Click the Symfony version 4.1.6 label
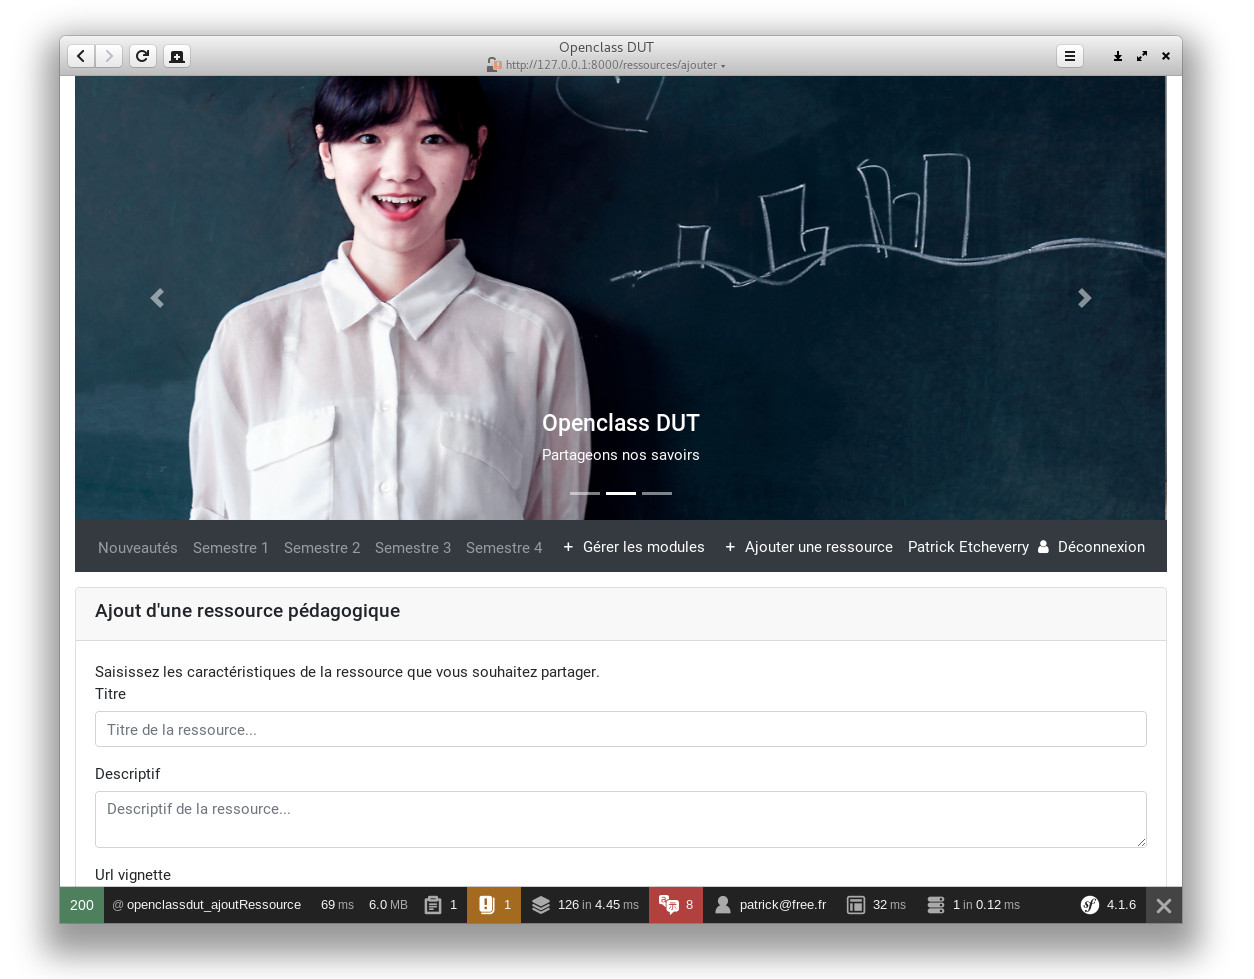The width and height of the screenshot is (1254, 979). [x=1121, y=905]
